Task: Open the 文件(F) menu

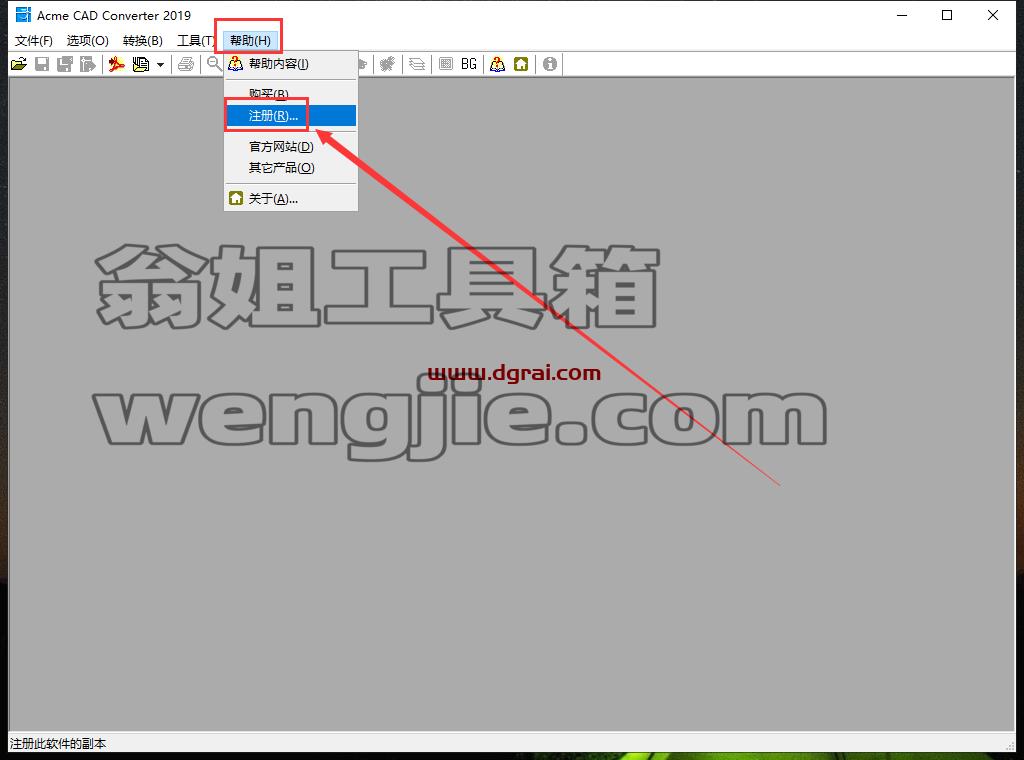Action: coord(34,40)
